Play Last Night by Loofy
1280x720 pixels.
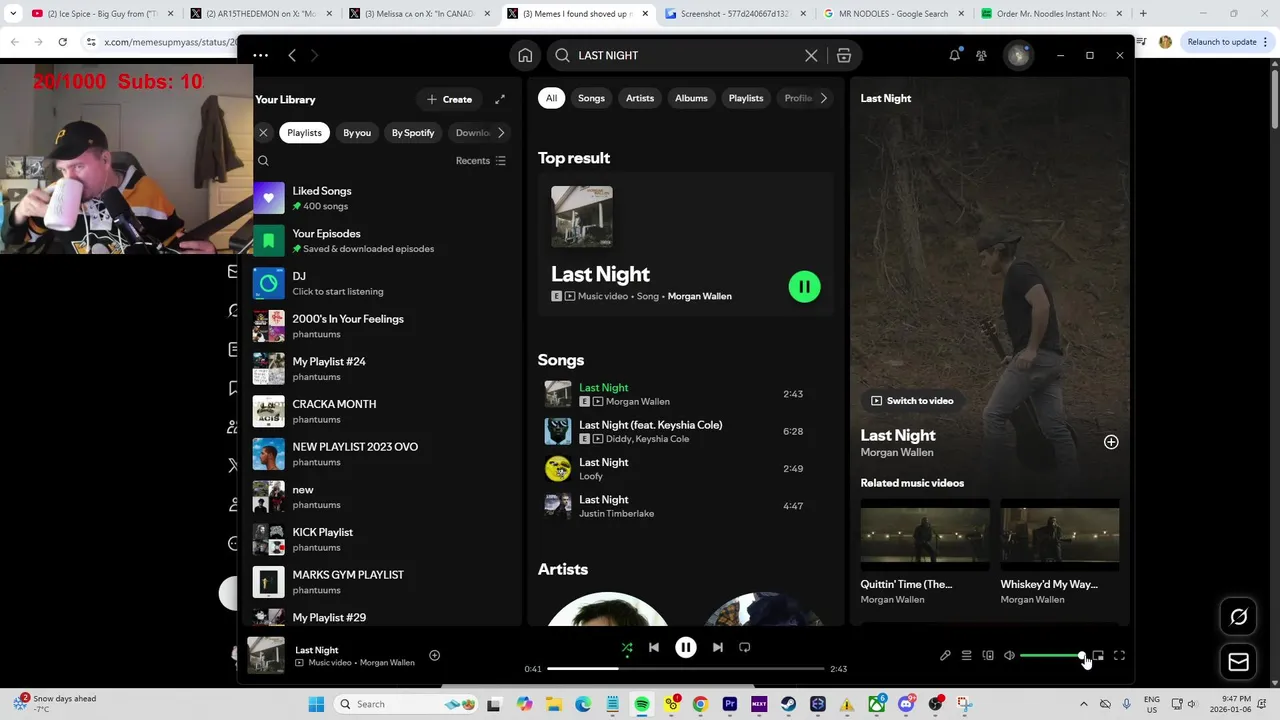(686, 469)
